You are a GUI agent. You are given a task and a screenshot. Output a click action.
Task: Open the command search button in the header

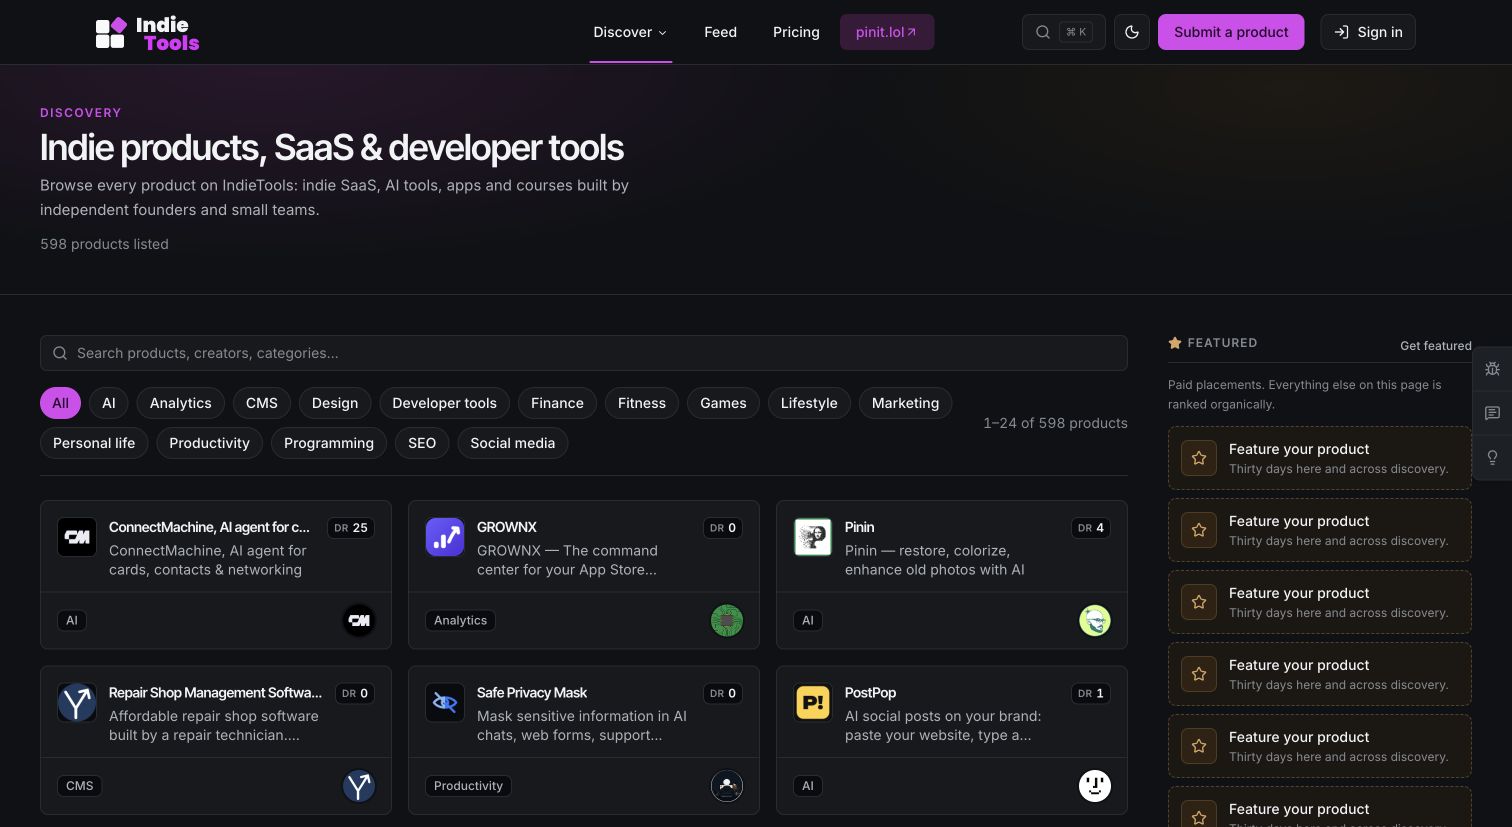(x=1063, y=32)
